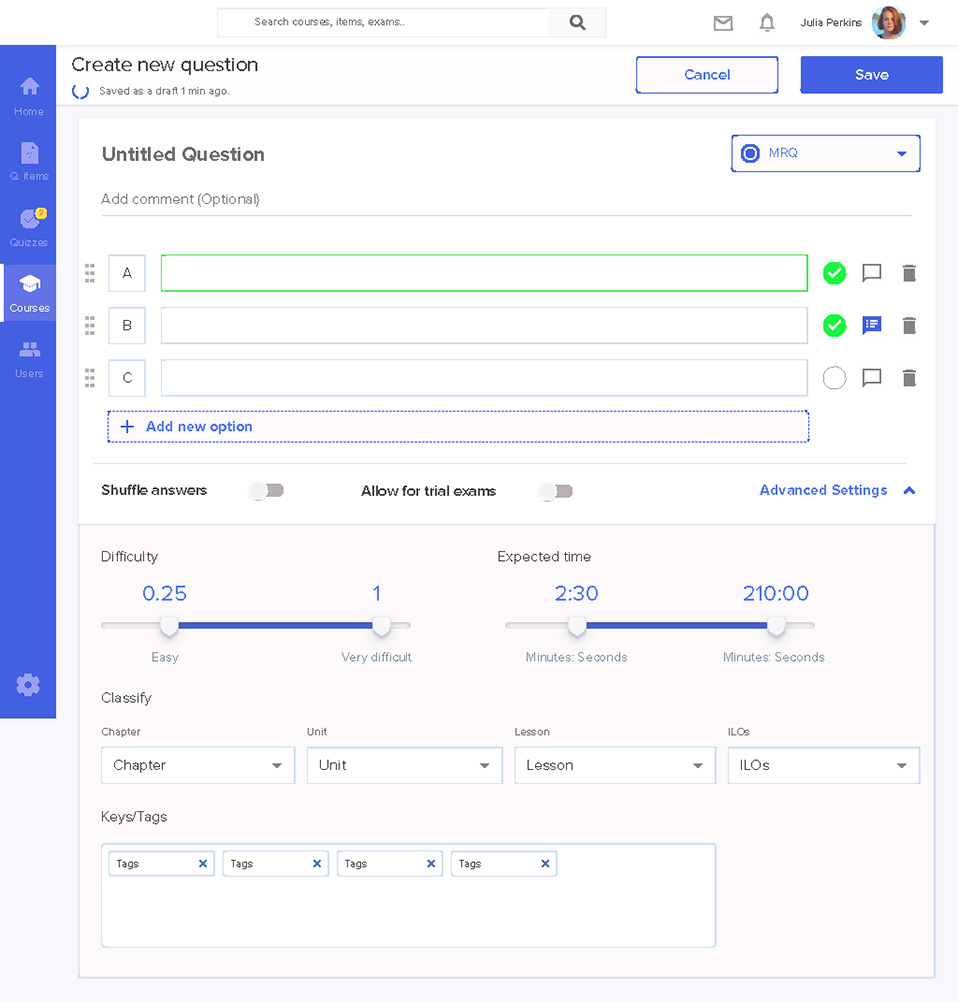Image resolution: width=958 pixels, height=1002 pixels.
Task: Open the Users section
Action: [x=29, y=358]
